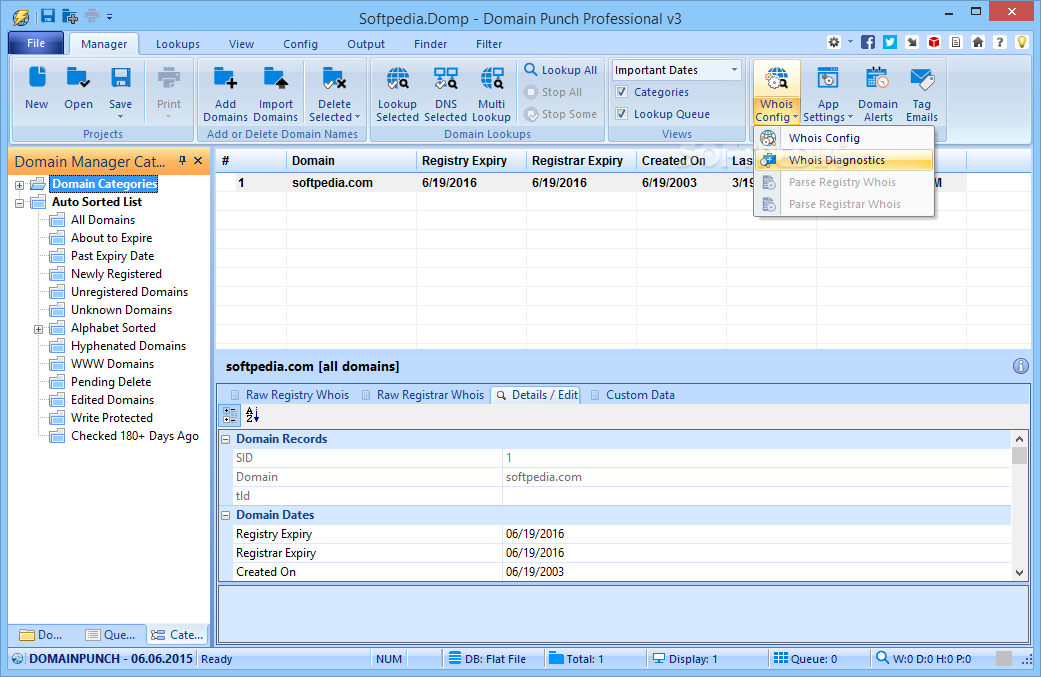Viewport: 1041px width, 677px height.
Task: Open the Raw Registrar Whois tab
Action: [x=423, y=395]
